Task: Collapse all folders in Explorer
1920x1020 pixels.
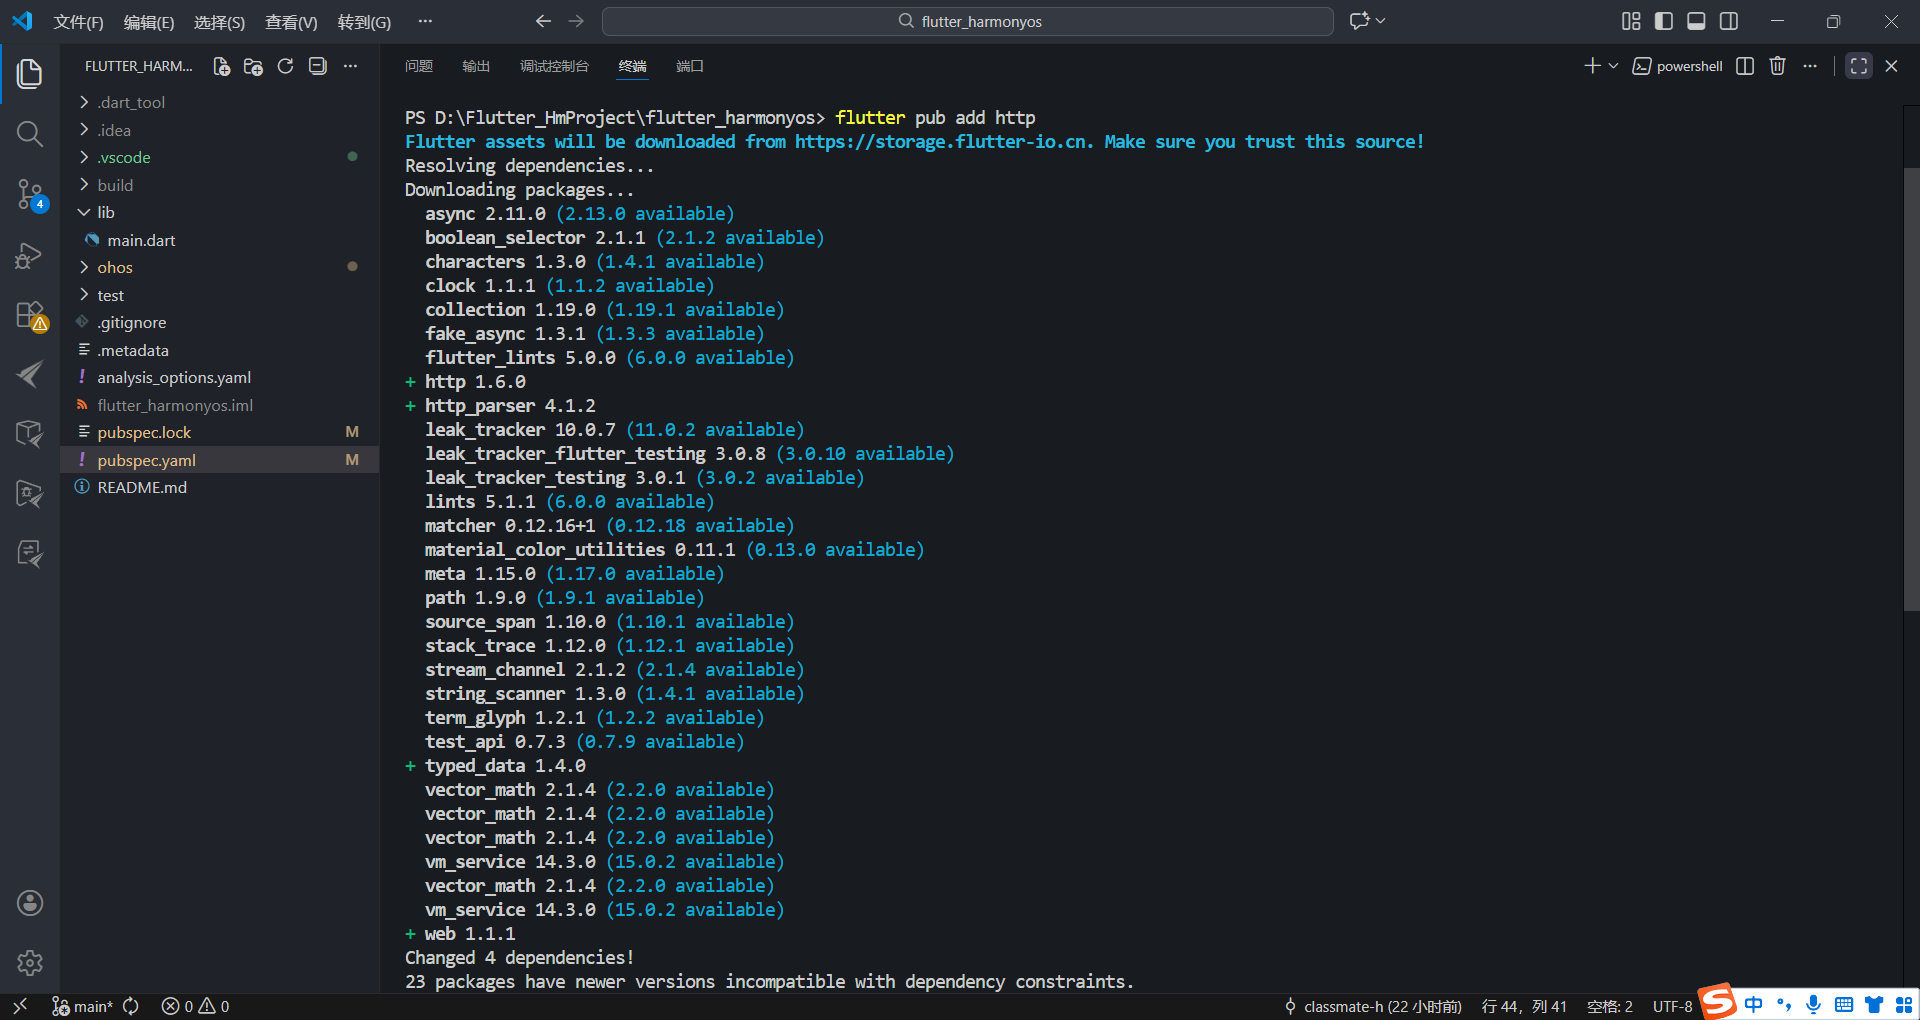Action: point(318,66)
